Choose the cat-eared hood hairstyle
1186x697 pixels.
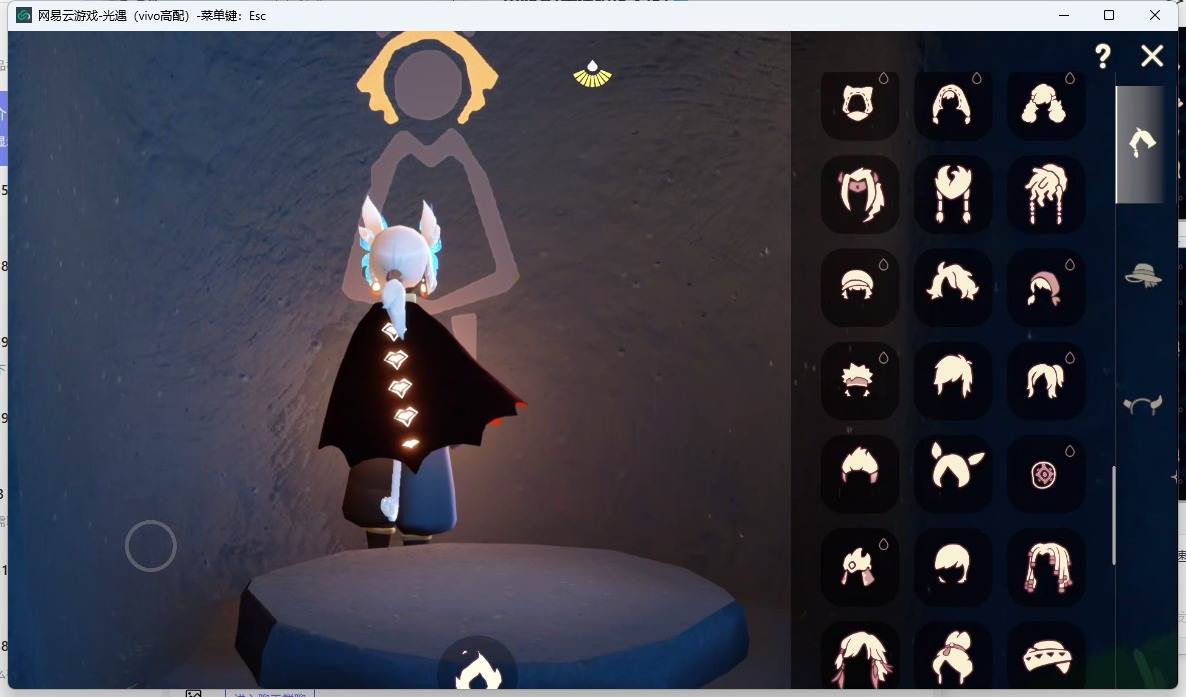click(x=858, y=104)
